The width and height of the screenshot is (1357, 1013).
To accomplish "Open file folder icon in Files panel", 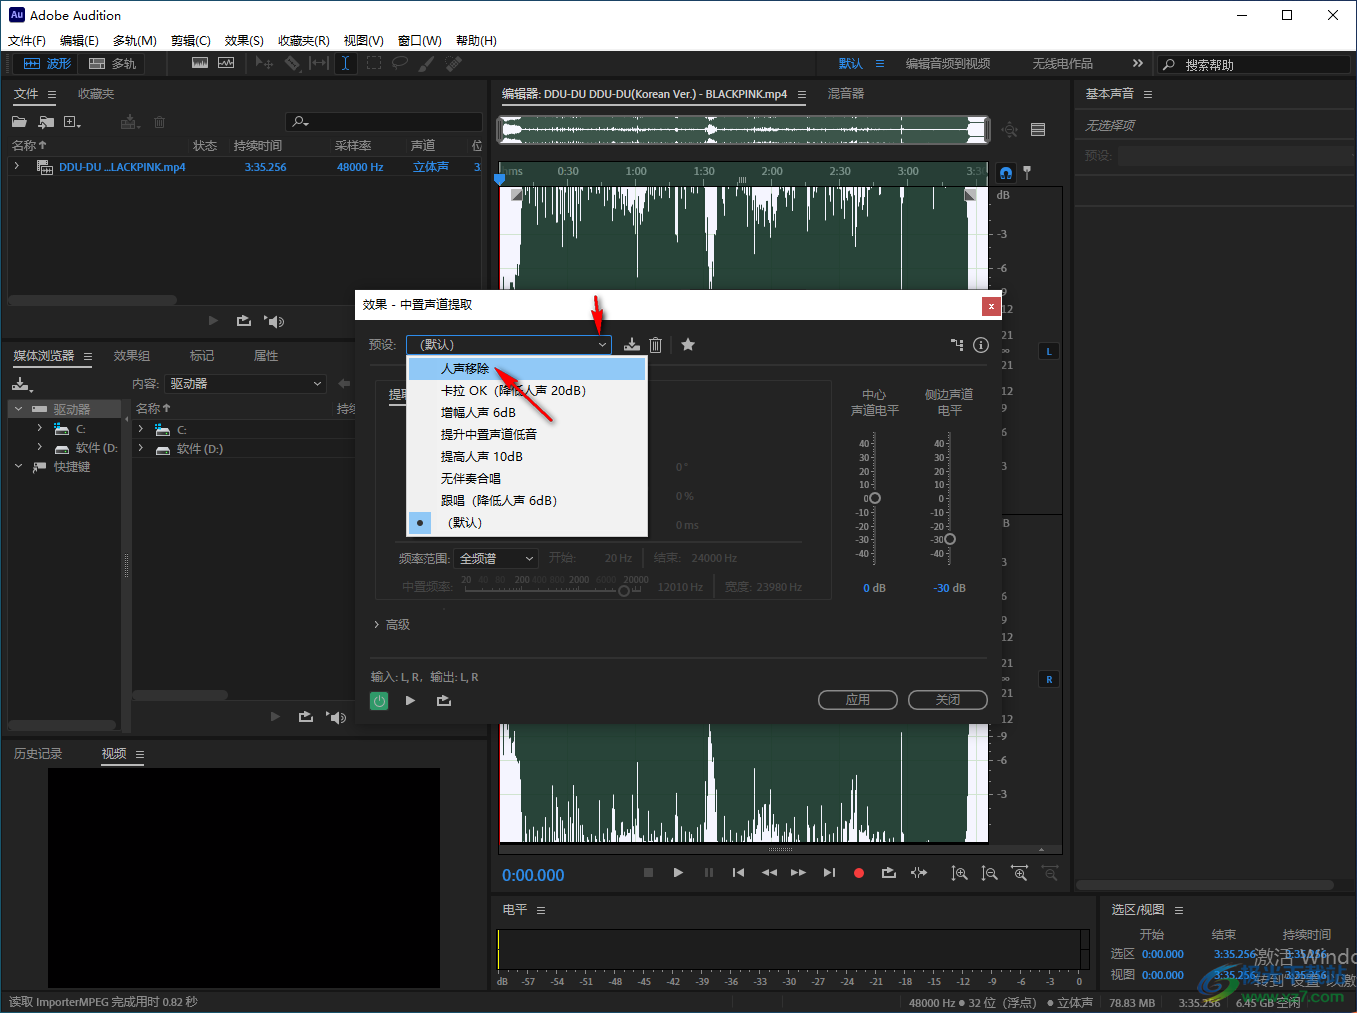I will 19,122.
